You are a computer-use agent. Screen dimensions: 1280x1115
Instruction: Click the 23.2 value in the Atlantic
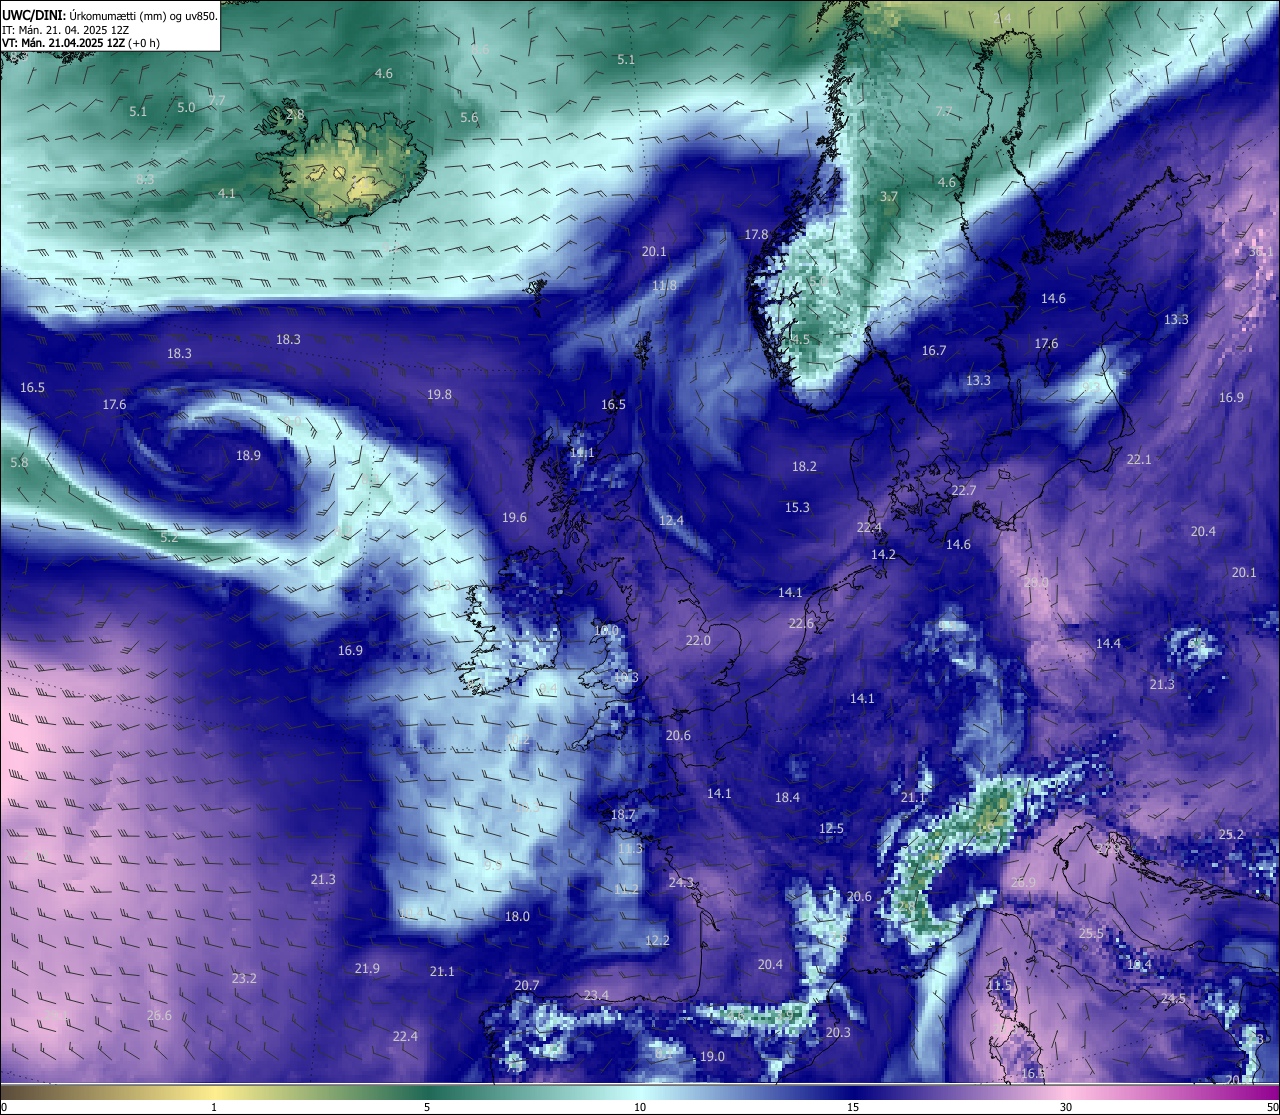pos(244,979)
